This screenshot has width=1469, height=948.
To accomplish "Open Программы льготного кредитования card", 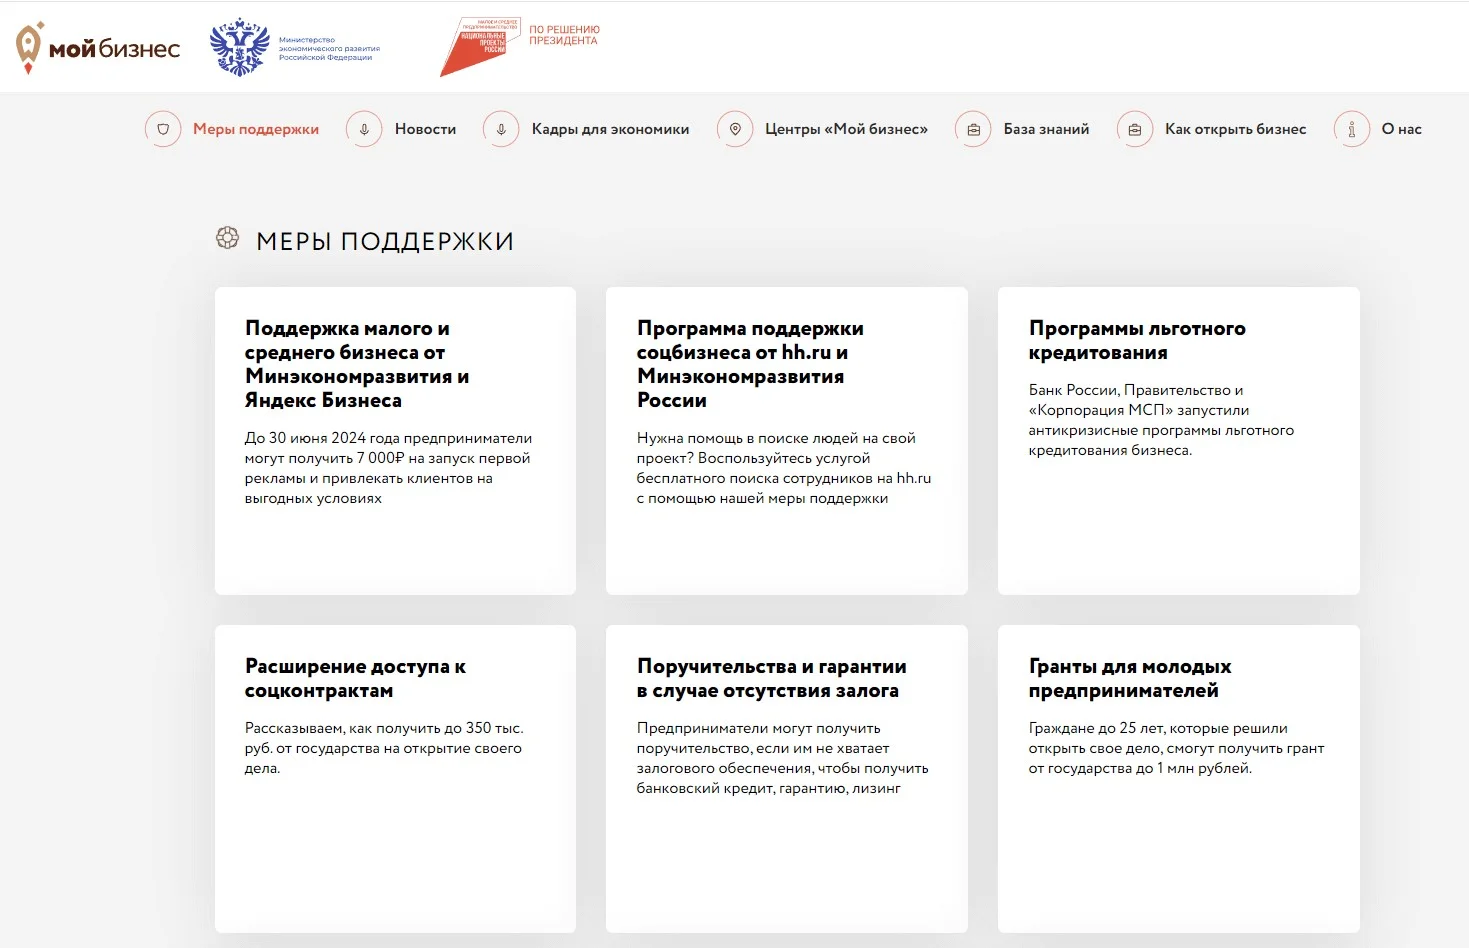I will 1179,441.
